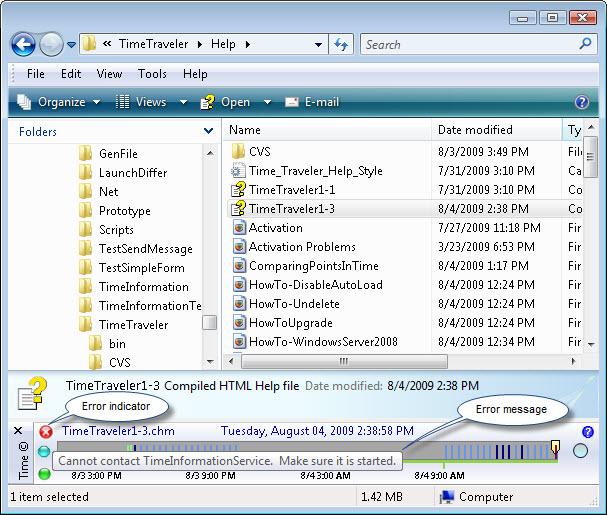Select the TestSendMessage folder in tree
Viewport: 607px width, 515px height.
point(135,249)
